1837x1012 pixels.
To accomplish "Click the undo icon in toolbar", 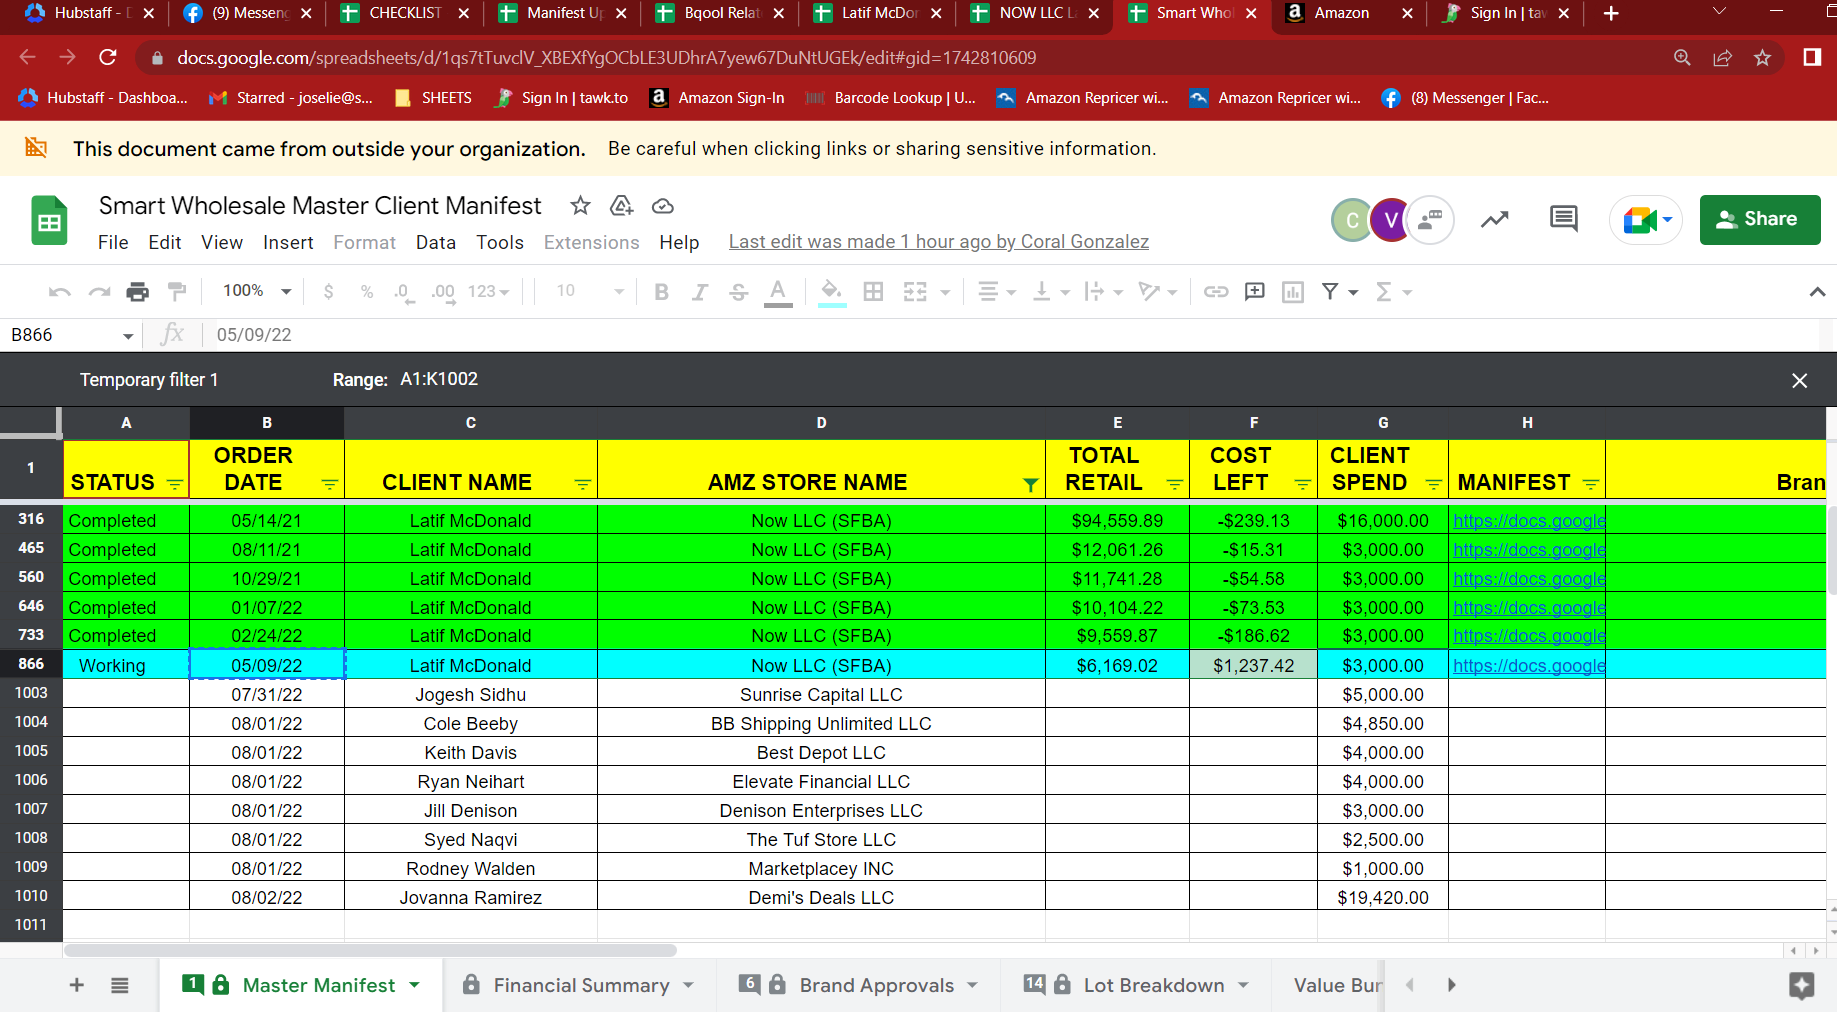I will pyautogui.click(x=60, y=292).
